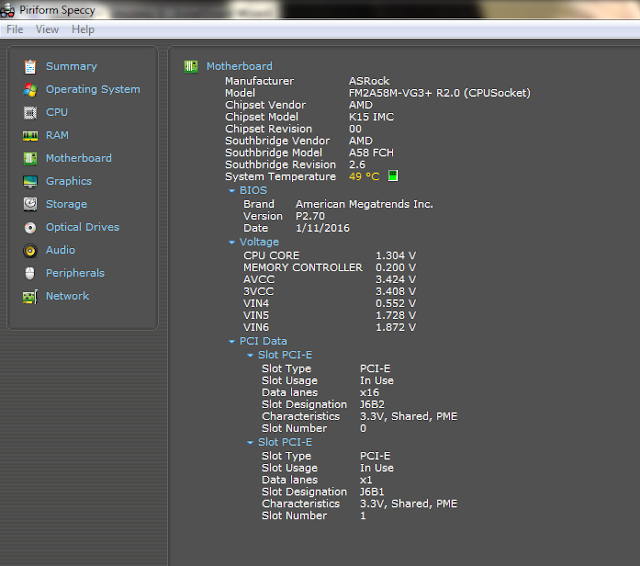Collapse the BIOS section arrow
This screenshot has height=566, width=640.
tap(232, 191)
